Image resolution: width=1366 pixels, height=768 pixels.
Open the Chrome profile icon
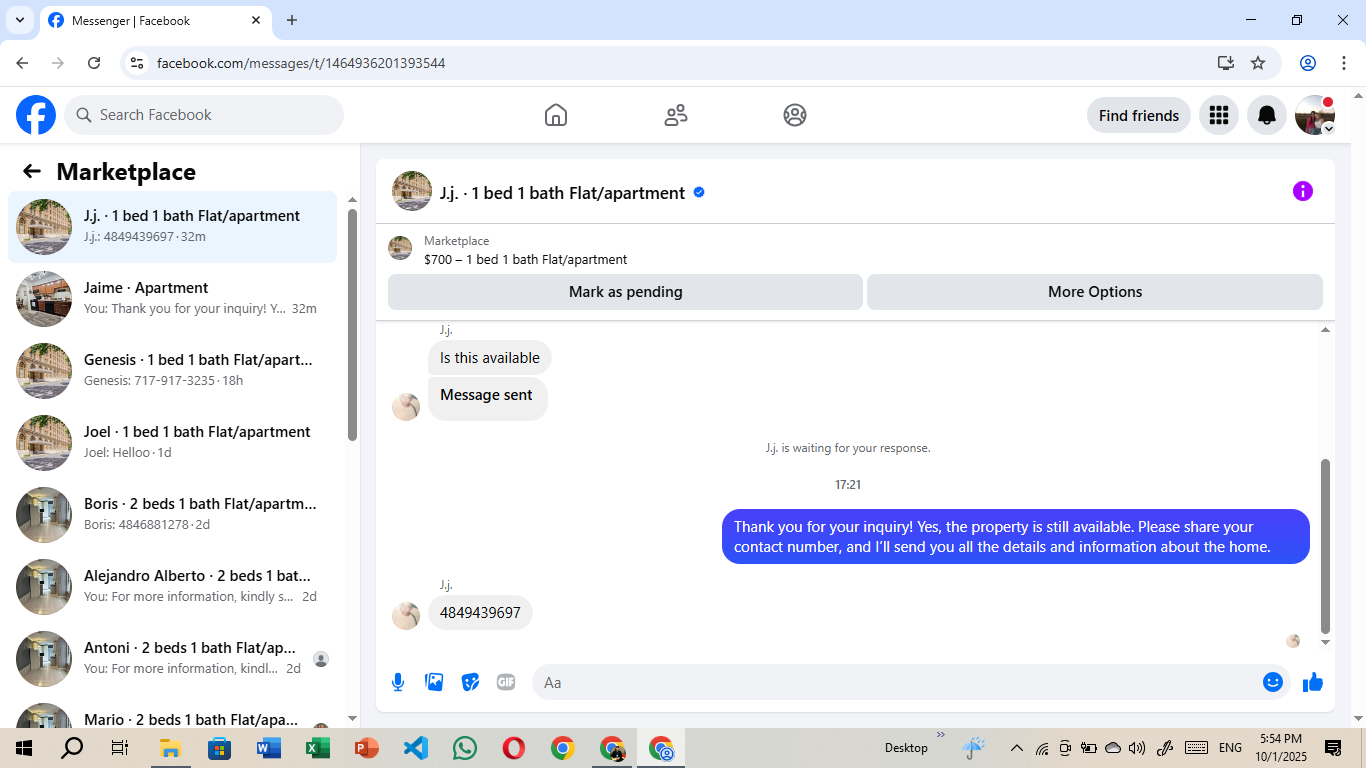click(x=1308, y=63)
